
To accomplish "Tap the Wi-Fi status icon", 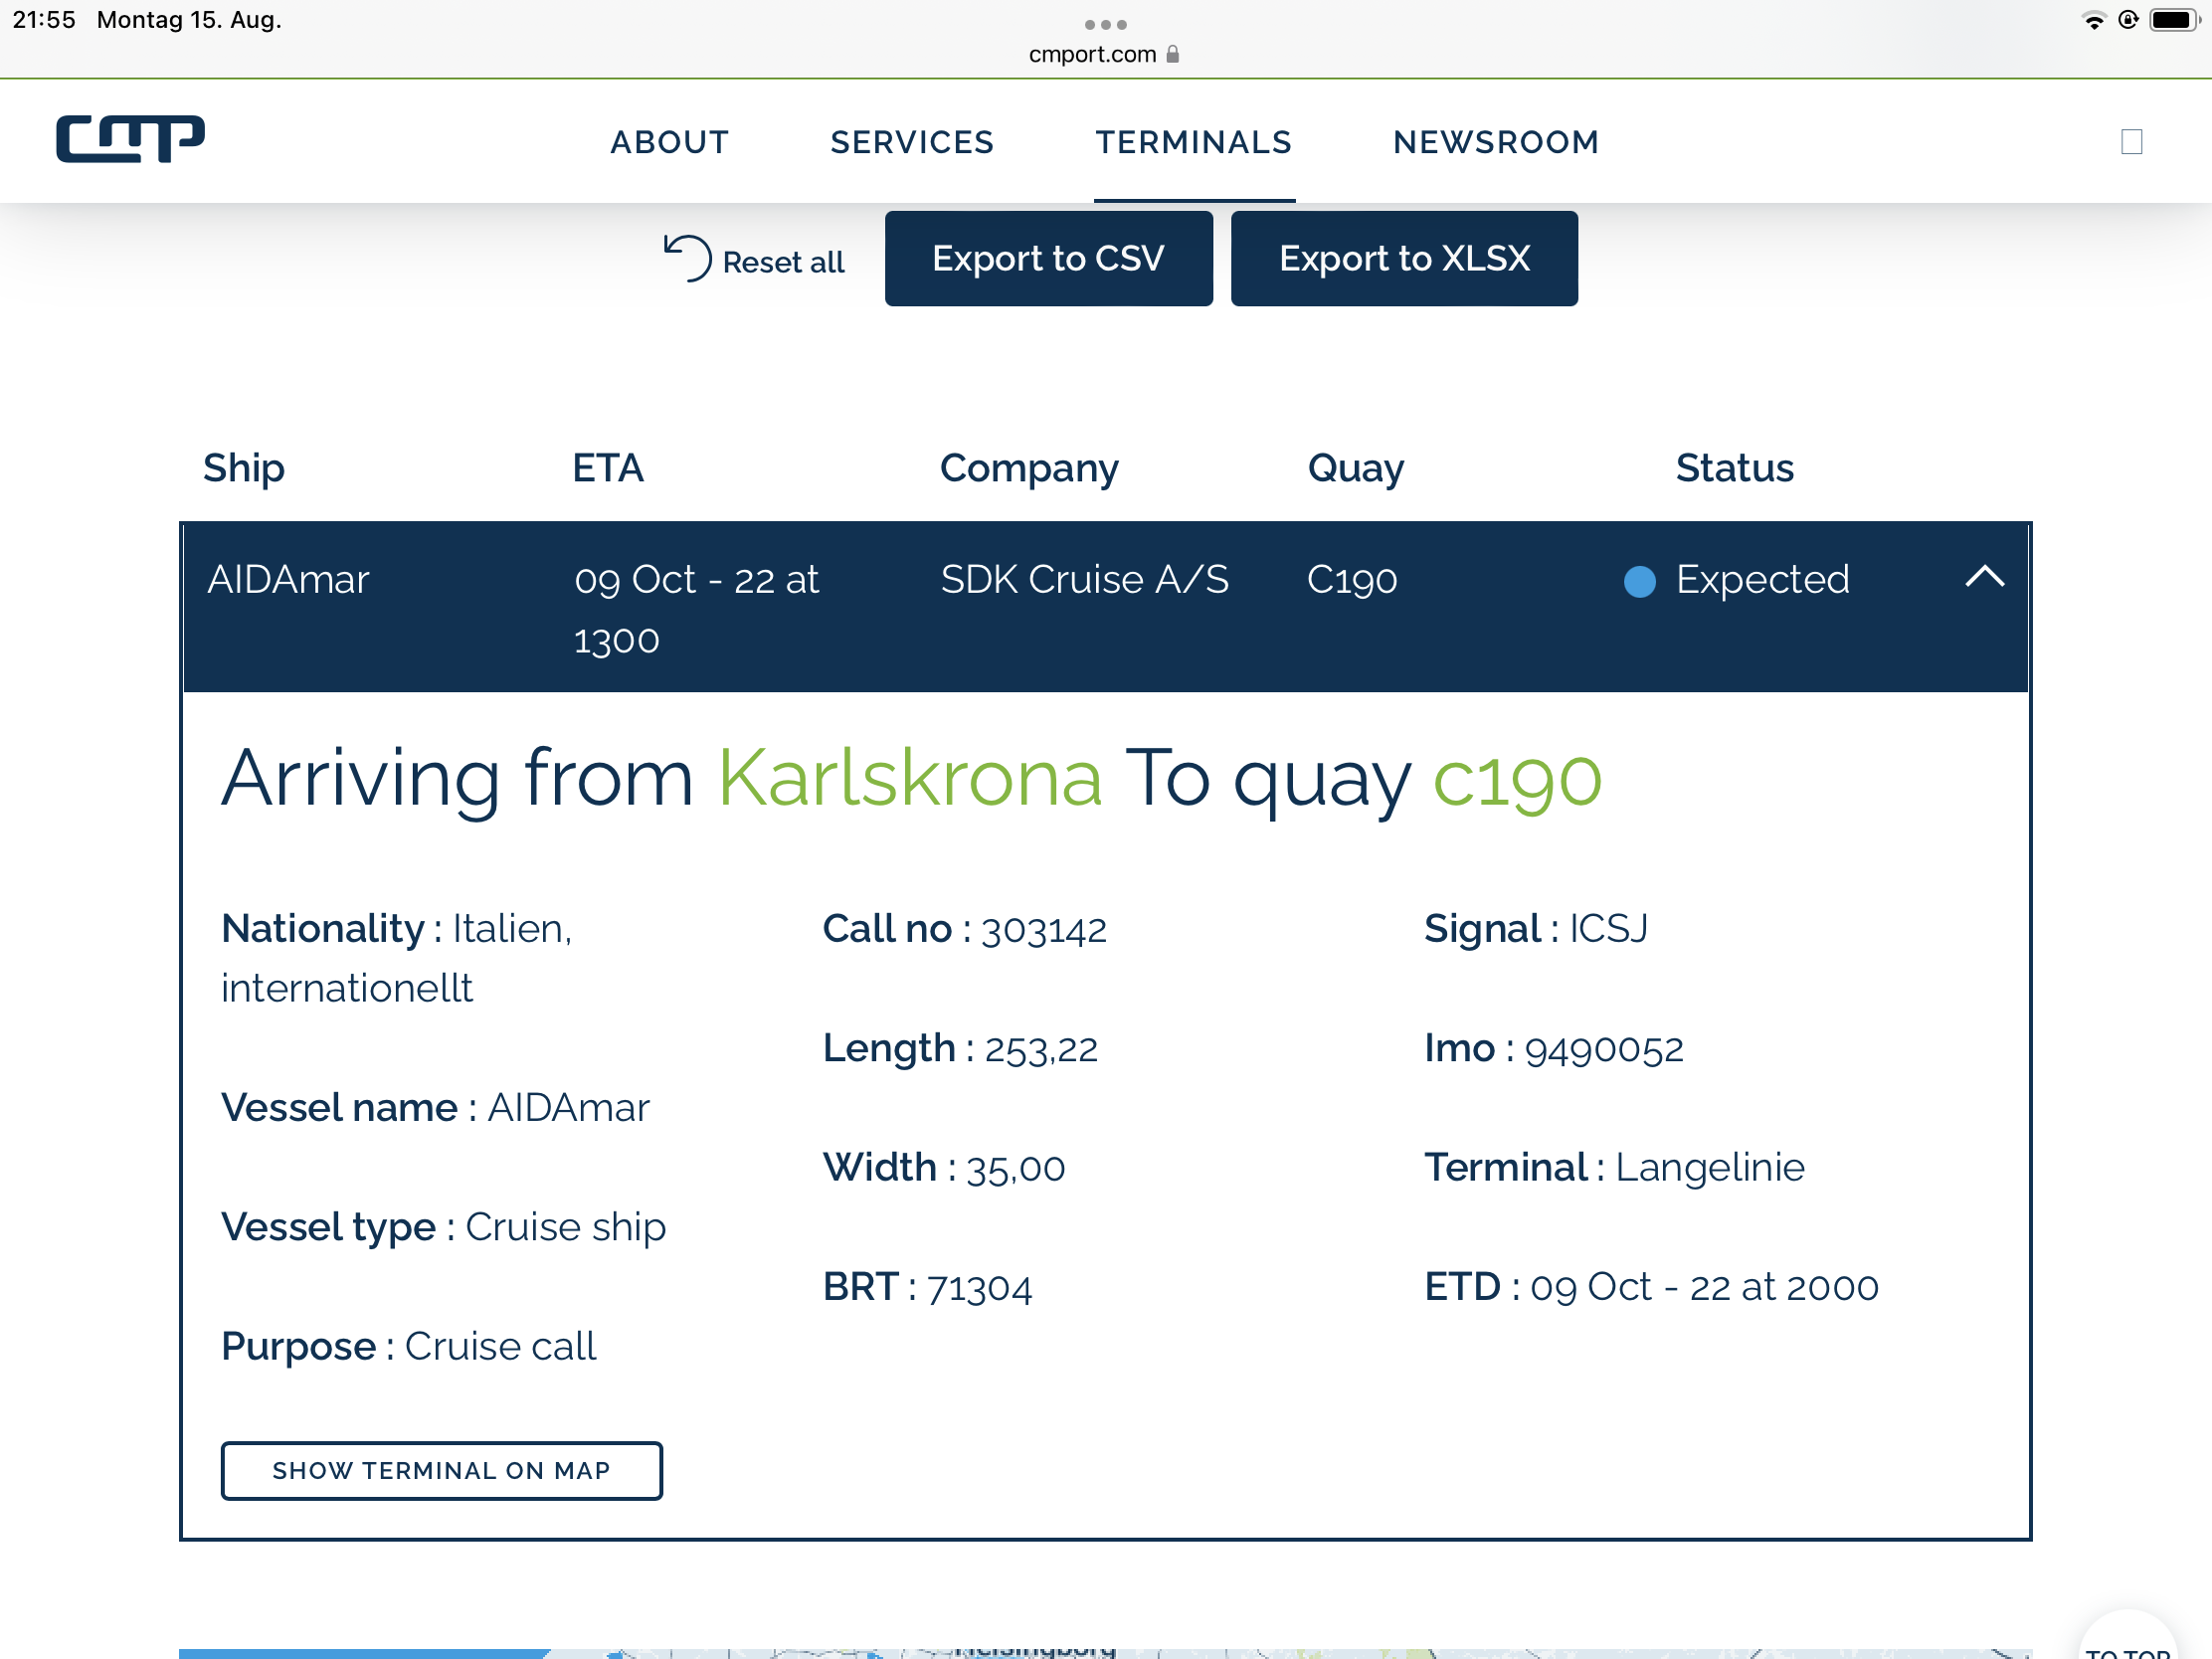I will pyautogui.click(x=2093, y=20).
